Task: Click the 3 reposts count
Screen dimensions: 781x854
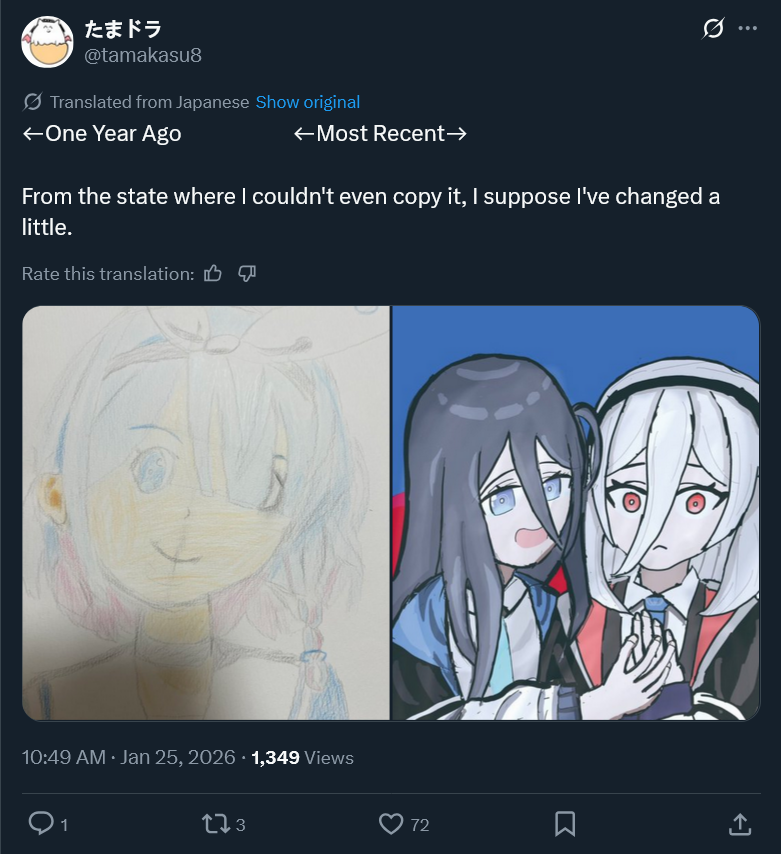Action: pos(240,825)
